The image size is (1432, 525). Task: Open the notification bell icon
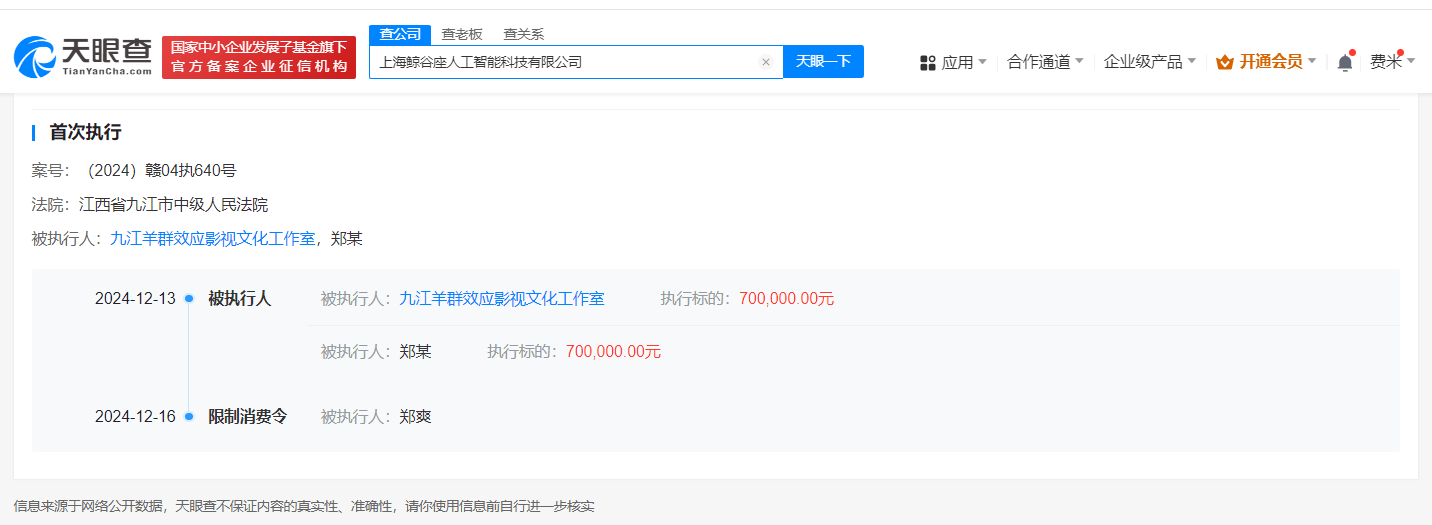1345,62
